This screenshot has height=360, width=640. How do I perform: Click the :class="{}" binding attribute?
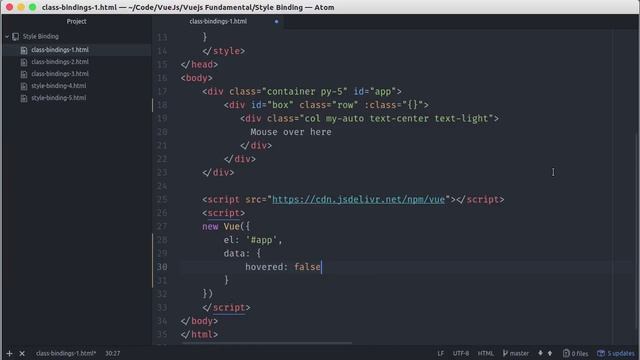pos(393,105)
